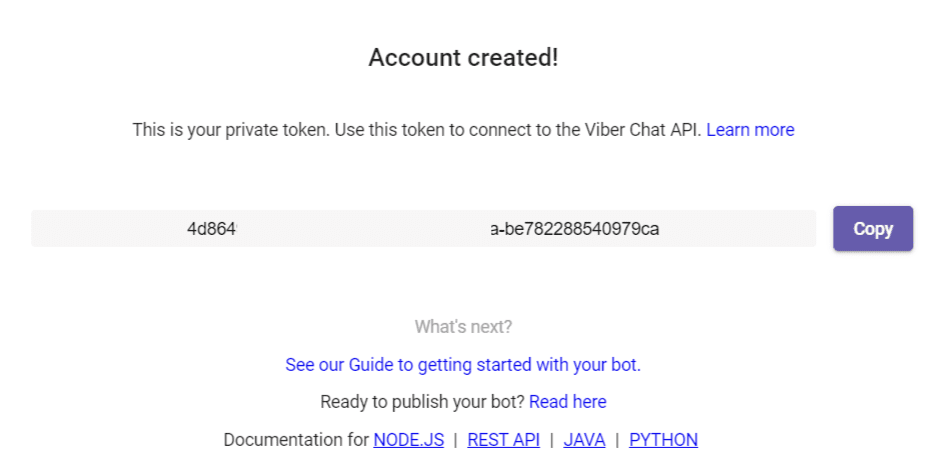Click the hidden middle portion of the token
935x472 pixels.
(x=360, y=229)
